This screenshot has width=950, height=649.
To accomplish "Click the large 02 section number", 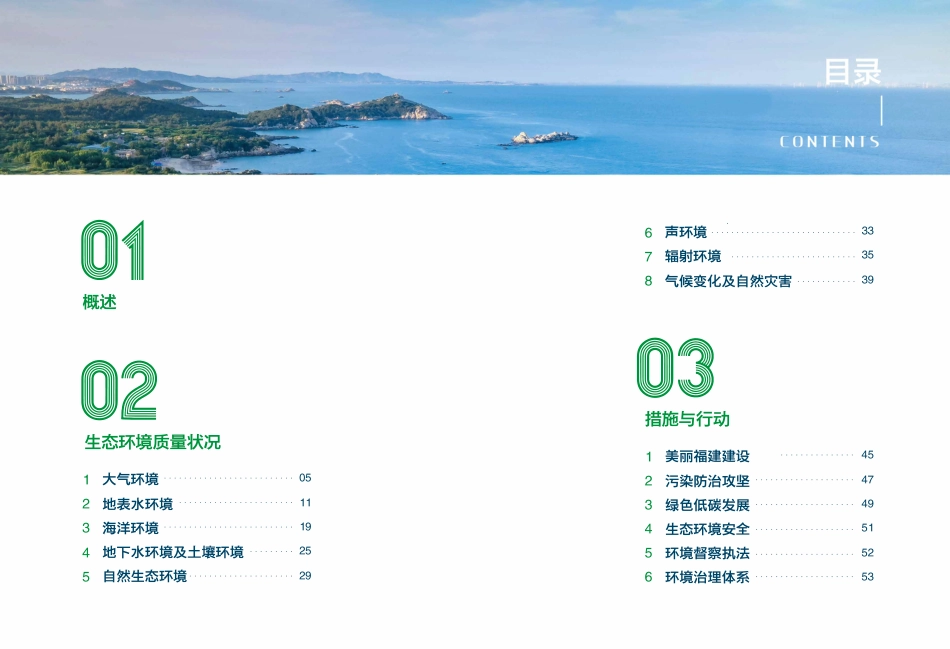I will pos(119,390).
